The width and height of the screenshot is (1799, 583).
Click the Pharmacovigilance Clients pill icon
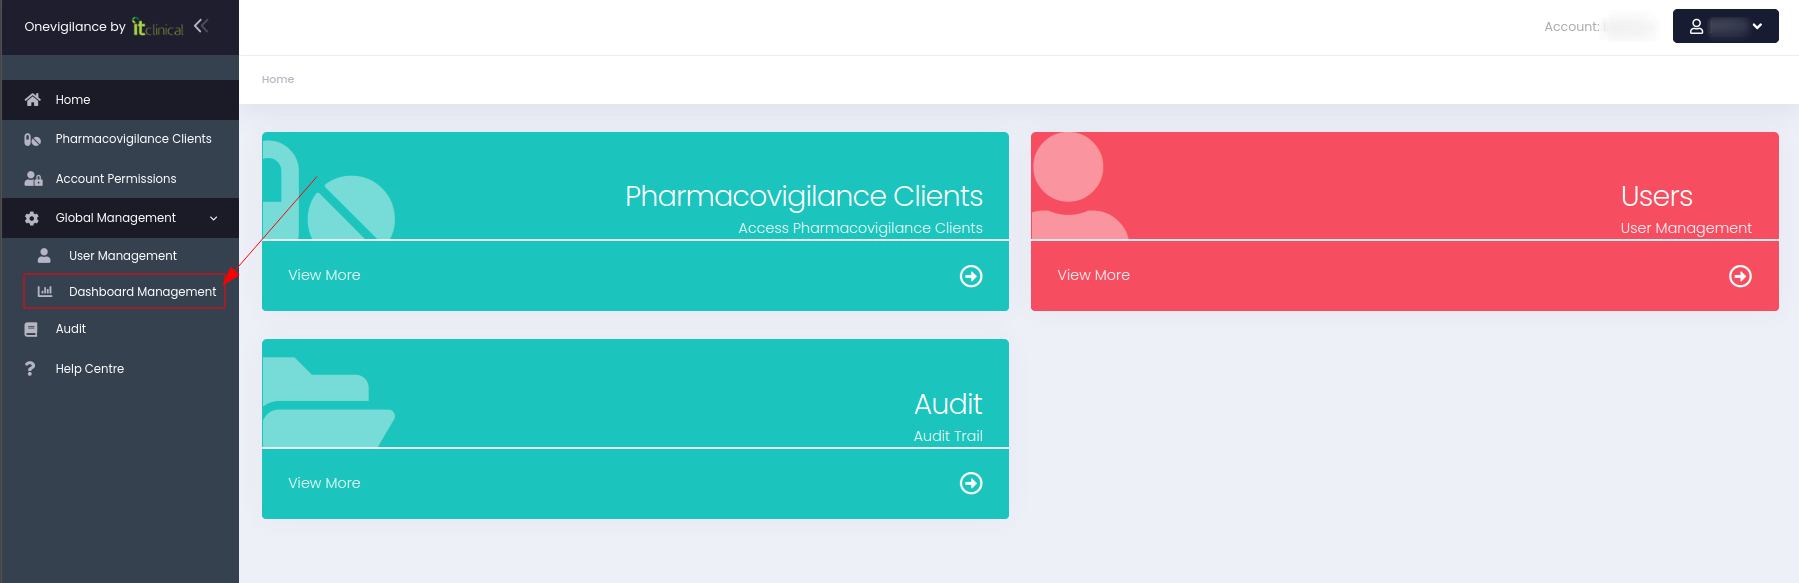(32, 139)
